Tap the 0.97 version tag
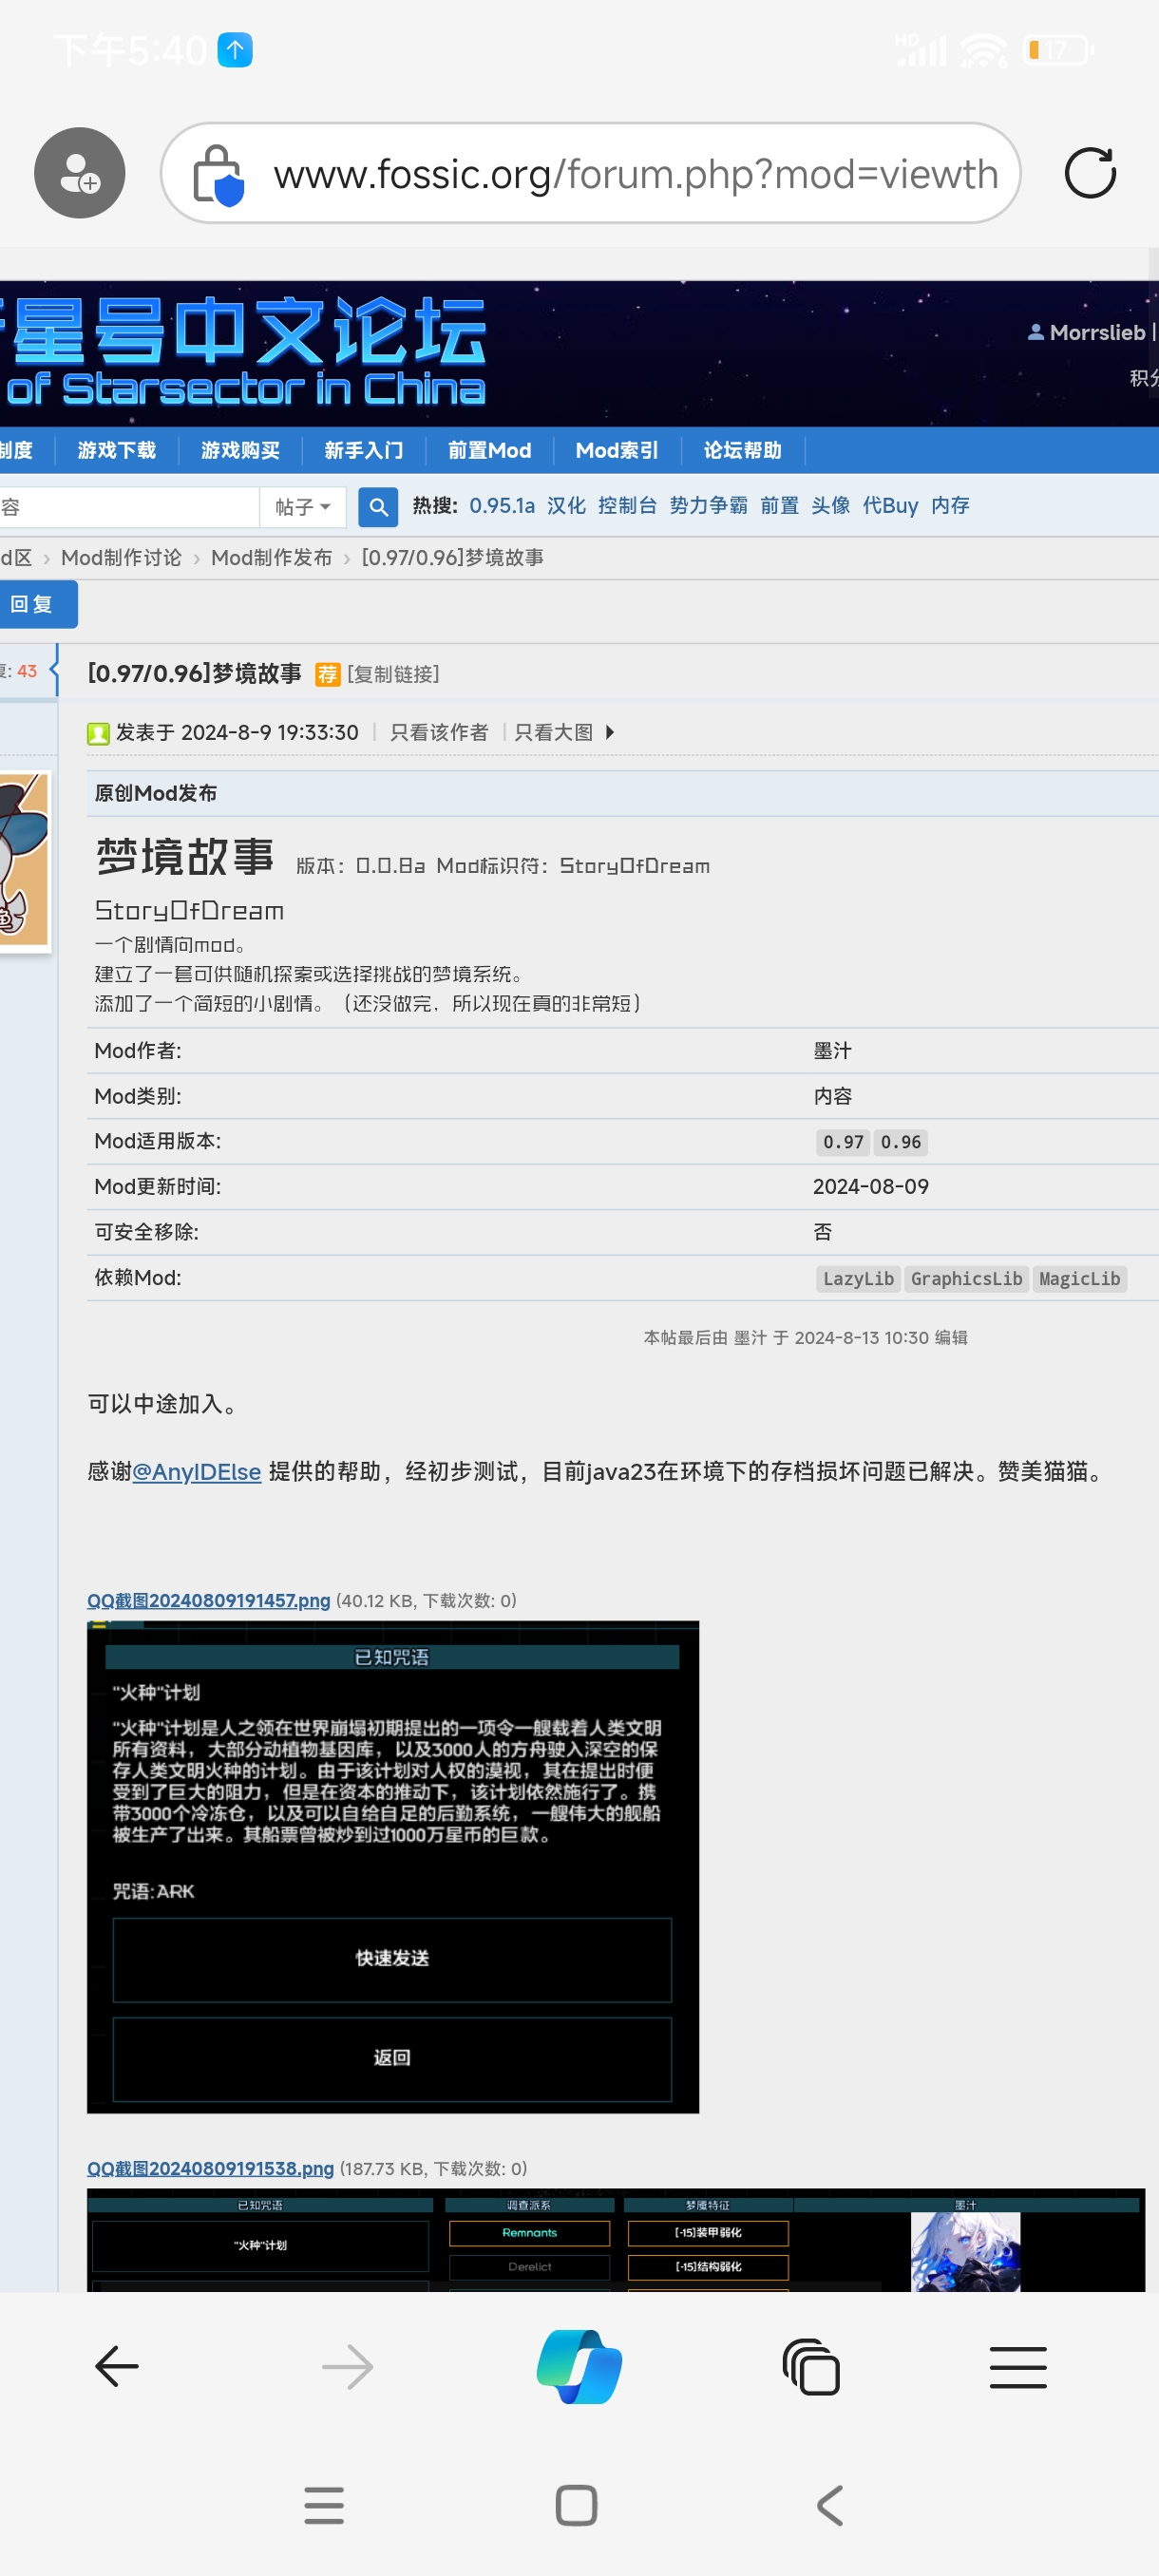 [x=843, y=1142]
